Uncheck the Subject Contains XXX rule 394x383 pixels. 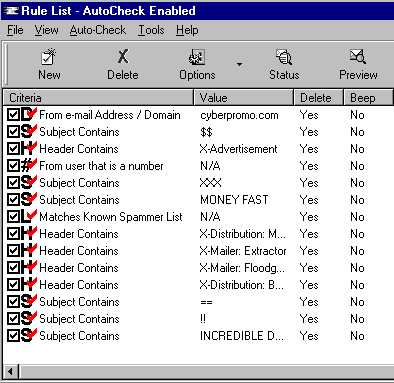pos(13,183)
